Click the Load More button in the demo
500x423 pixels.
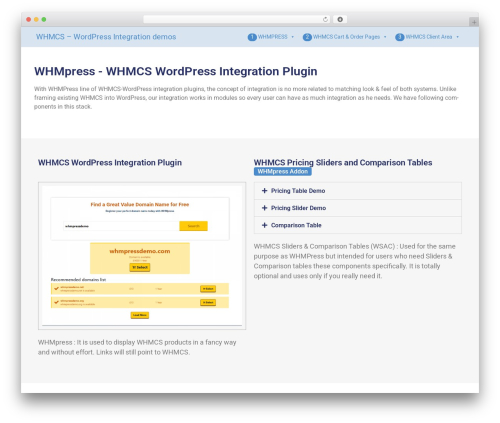click(x=140, y=315)
